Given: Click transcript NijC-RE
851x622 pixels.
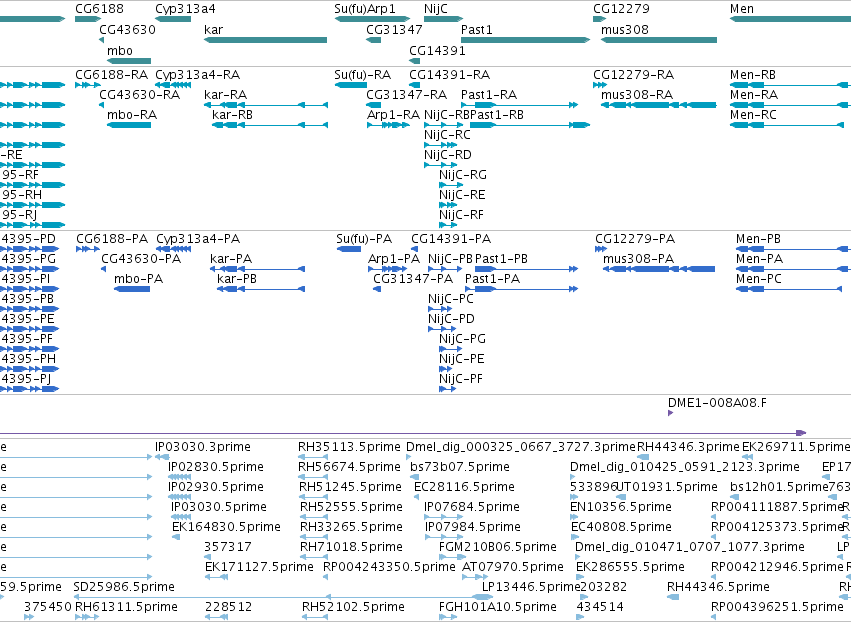Looking at the screenshot, I should click(x=462, y=195).
